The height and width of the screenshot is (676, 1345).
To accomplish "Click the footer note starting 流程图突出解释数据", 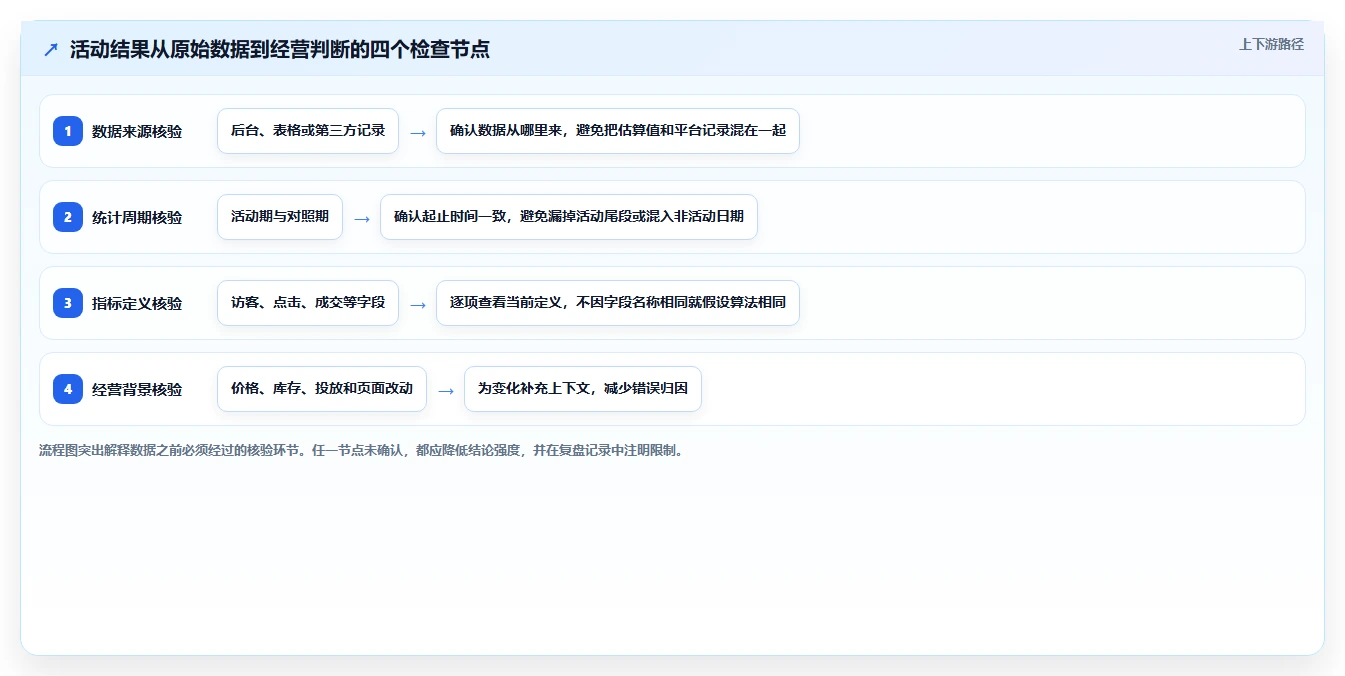I will pos(363,450).
